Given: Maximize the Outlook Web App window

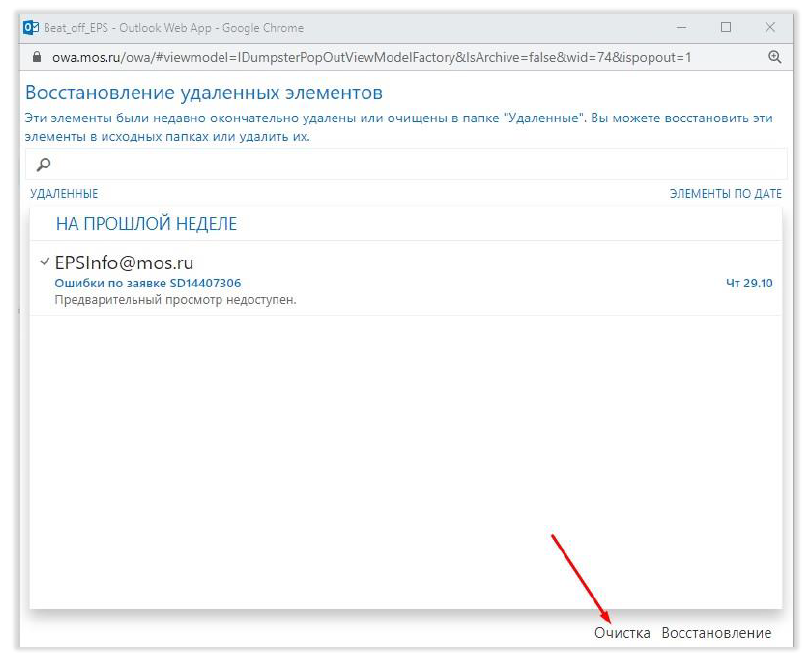Looking at the screenshot, I should [x=726, y=27].
